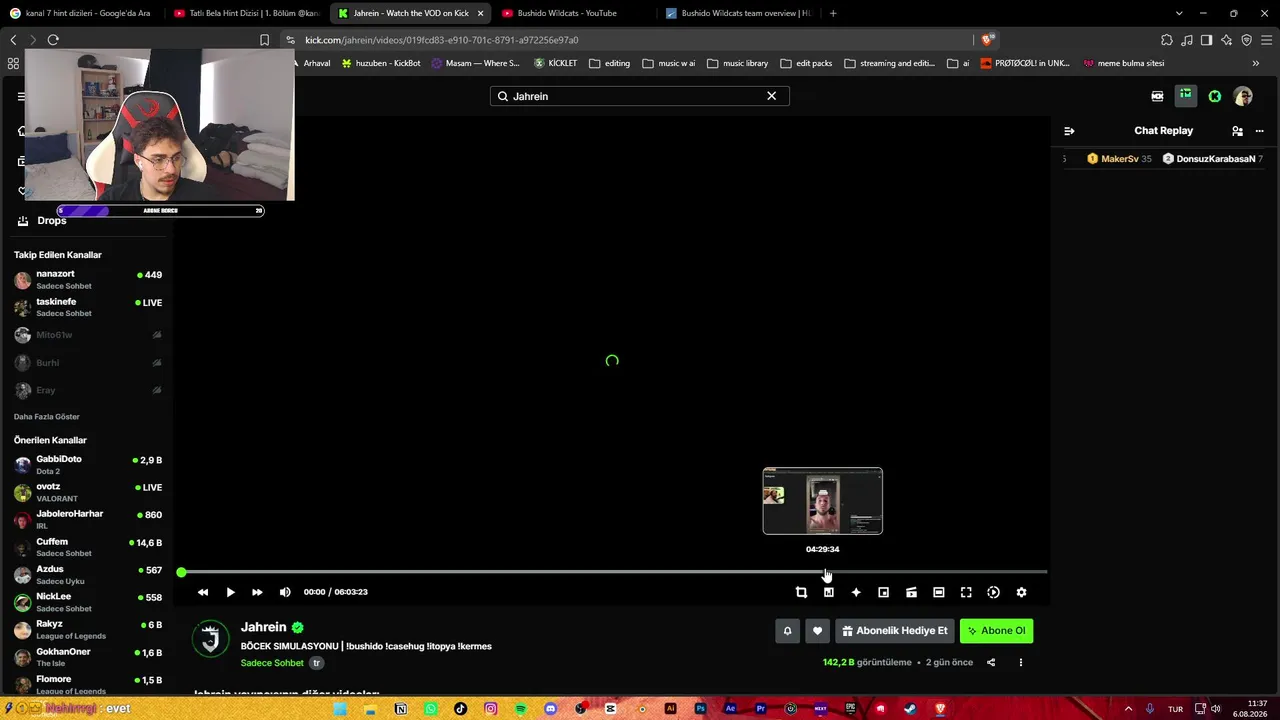Click the browser address bar URL
This screenshot has height=720, width=1280.
pyautogui.click(x=441, y=40)
